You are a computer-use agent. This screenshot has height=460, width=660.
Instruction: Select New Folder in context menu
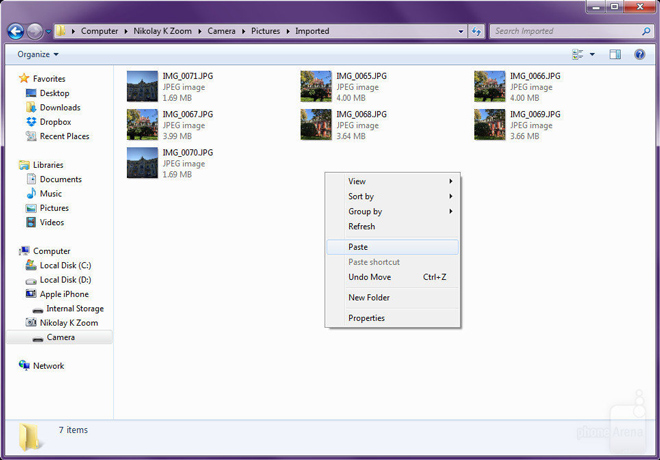point(369,298)
